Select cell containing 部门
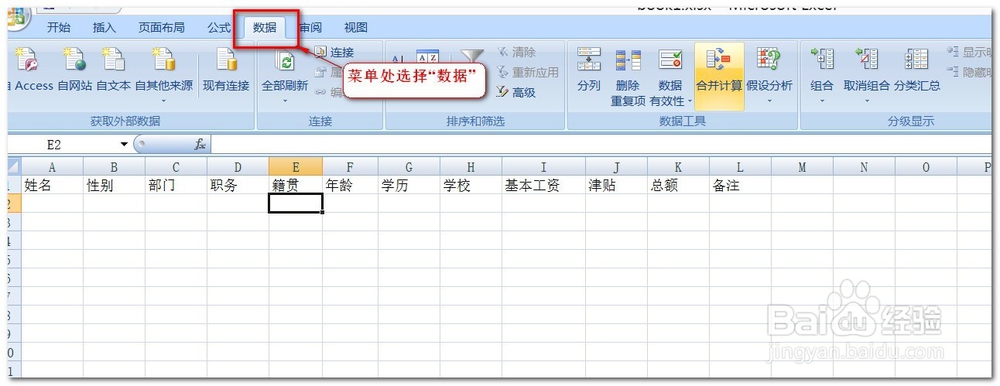The width and height of the screenshot is (1000, 386). (x=176, y=186)
